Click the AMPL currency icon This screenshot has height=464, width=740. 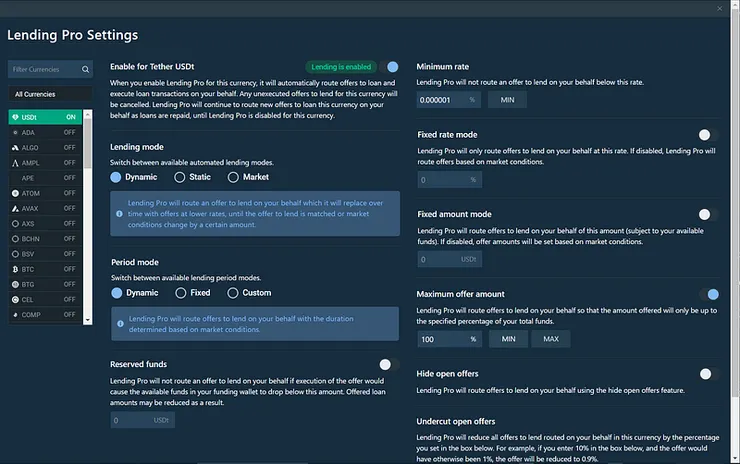pos(15,163)
